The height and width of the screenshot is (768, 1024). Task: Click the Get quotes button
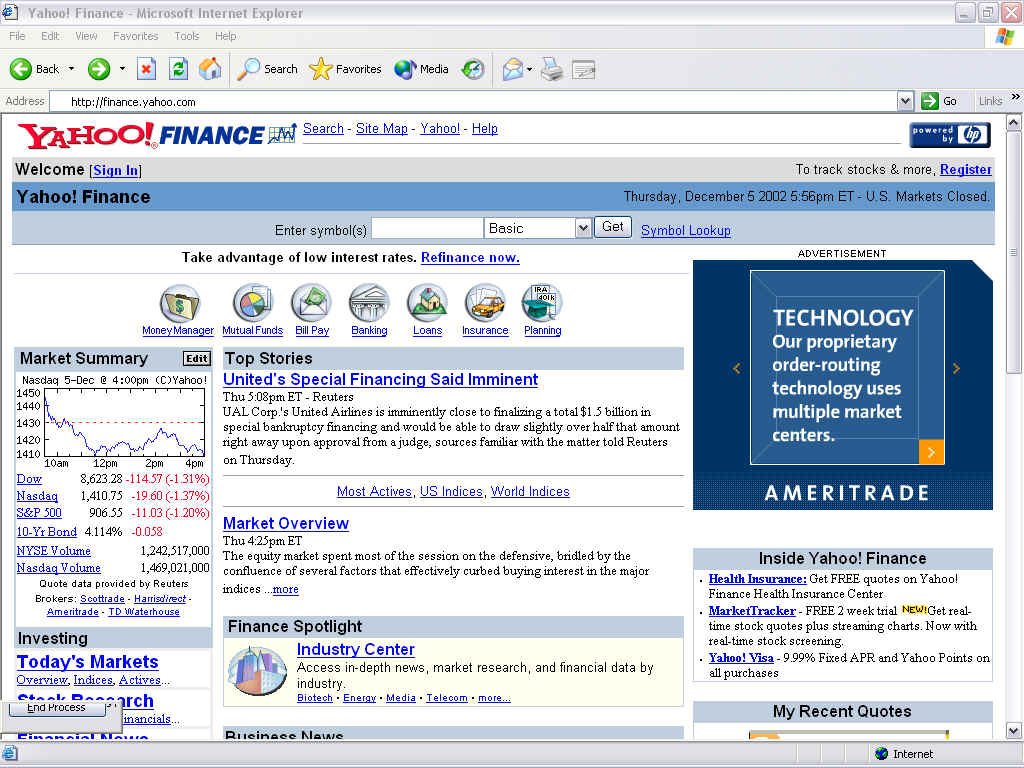(x=613, y=227)
